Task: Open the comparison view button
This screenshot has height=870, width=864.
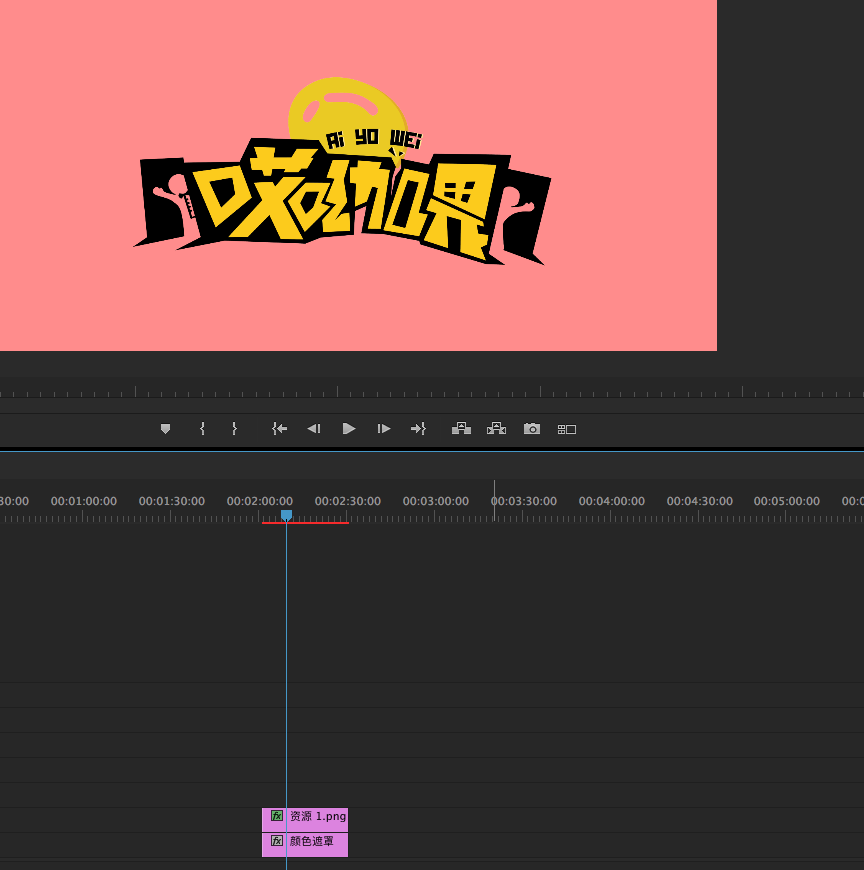Action: coord(567,429)
